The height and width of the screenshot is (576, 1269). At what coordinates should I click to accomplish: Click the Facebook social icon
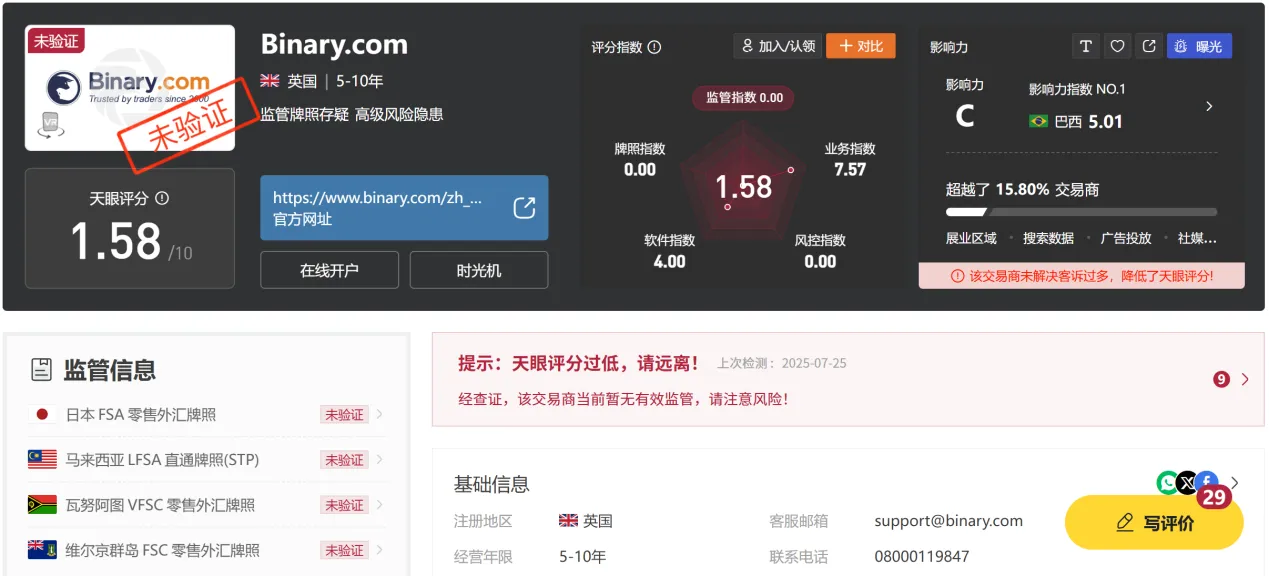(1207, 482)
